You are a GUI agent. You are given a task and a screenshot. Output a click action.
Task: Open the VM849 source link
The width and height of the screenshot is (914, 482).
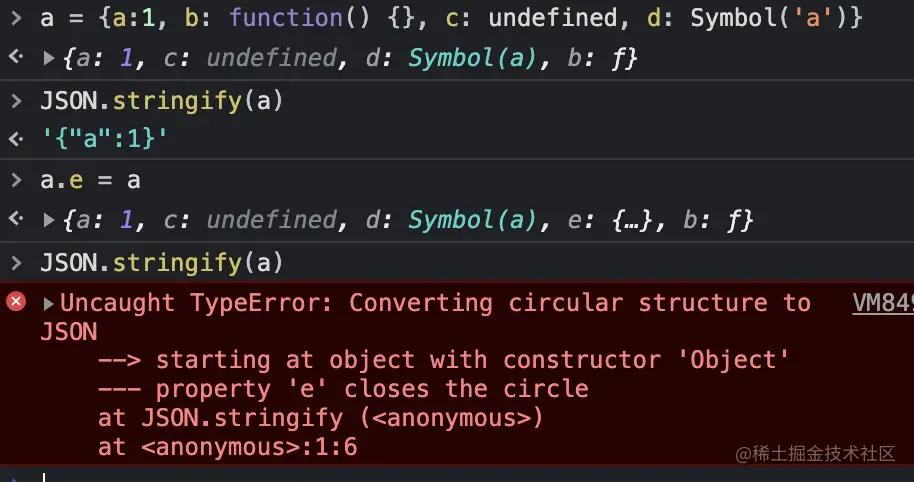point(882,303)
